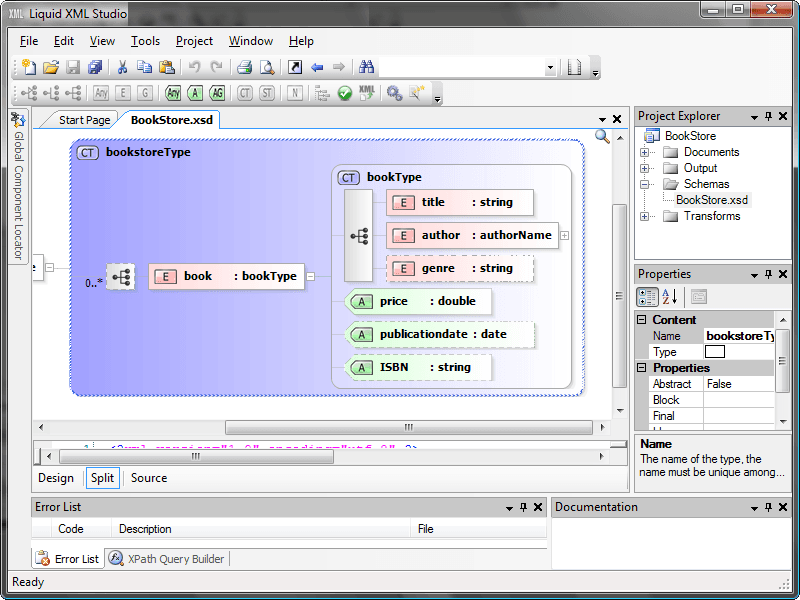Click the Open folder toolbar icon
The image size is (800, 600).
[51, 67]
